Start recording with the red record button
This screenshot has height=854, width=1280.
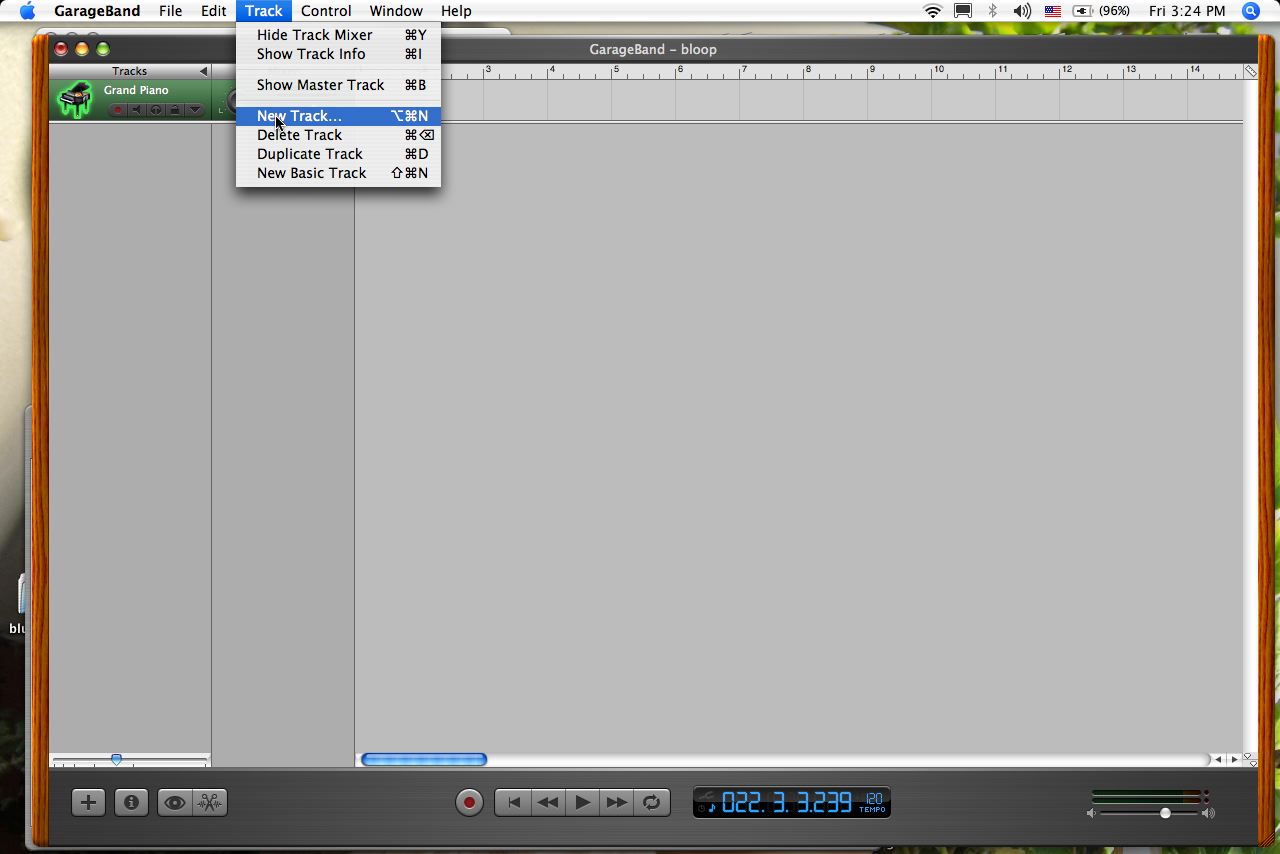tap(469, 802)
